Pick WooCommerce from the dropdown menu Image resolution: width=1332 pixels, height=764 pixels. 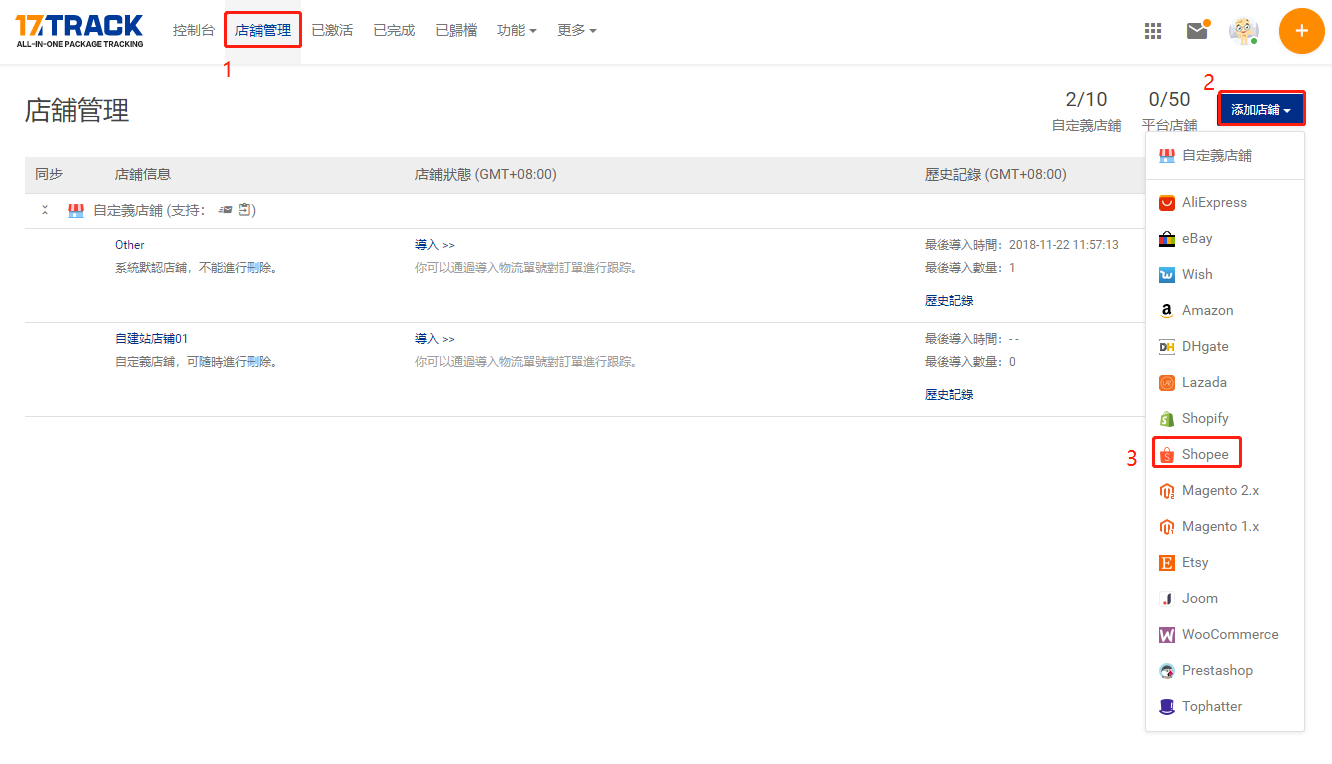(1229, 634)
